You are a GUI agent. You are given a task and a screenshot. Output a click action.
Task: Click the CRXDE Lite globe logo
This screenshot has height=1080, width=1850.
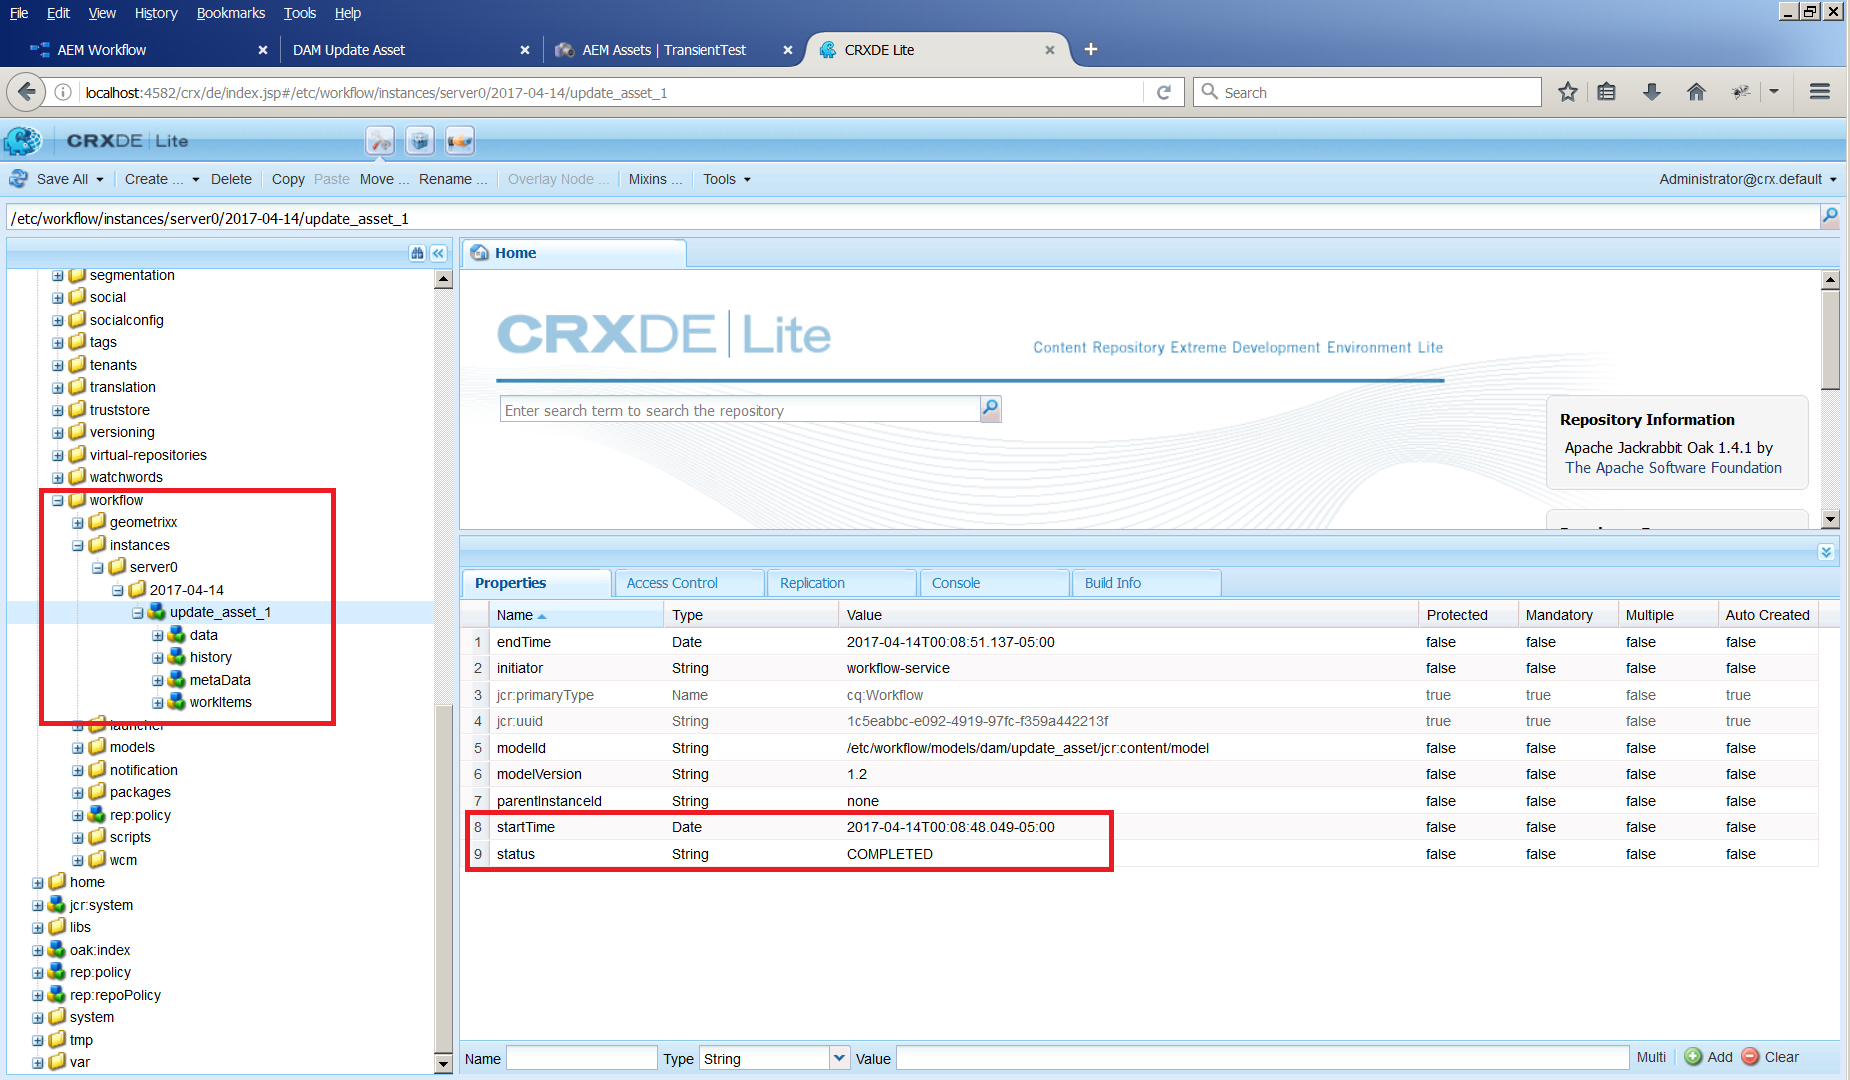pos(22,141)
